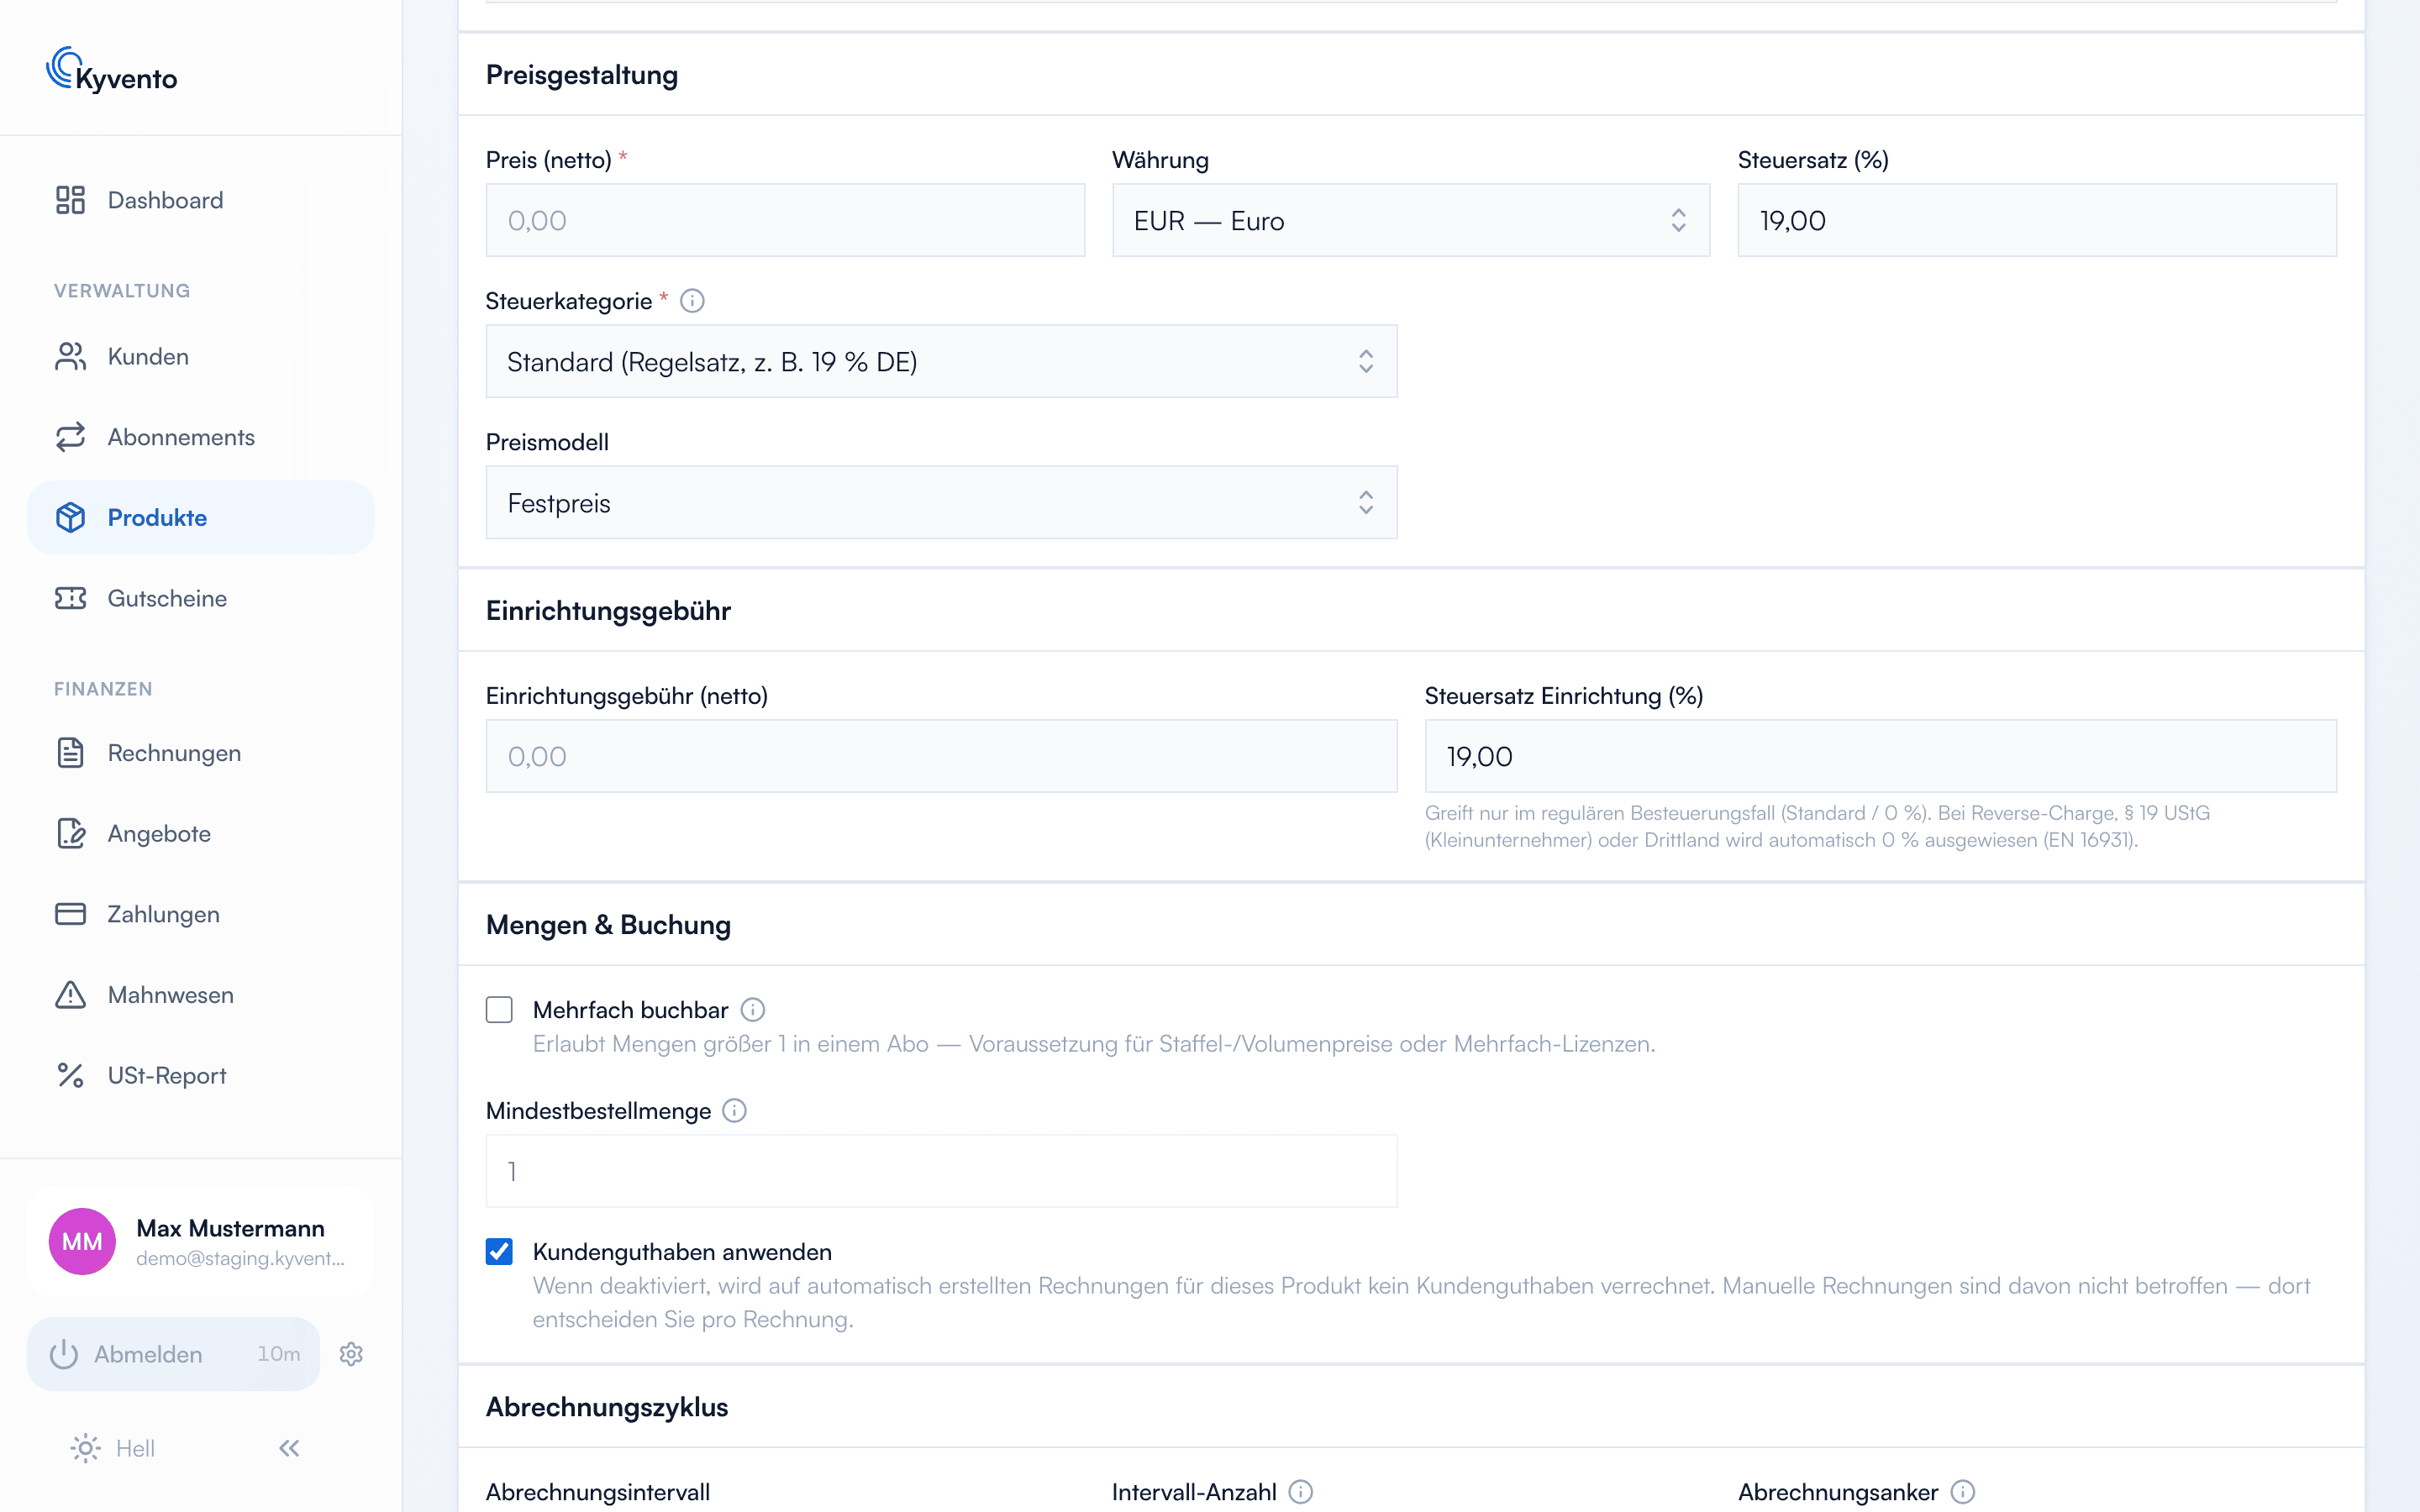Click the Abrechnungsintervall label
This screenshot has height=1512, width=2420.
pyautogui.click(x=598, y=1492)
